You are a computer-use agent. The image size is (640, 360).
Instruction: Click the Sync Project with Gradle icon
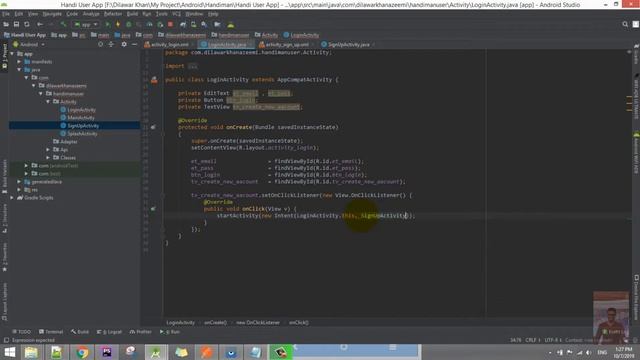pyautogui.click(x=183, y=24)
